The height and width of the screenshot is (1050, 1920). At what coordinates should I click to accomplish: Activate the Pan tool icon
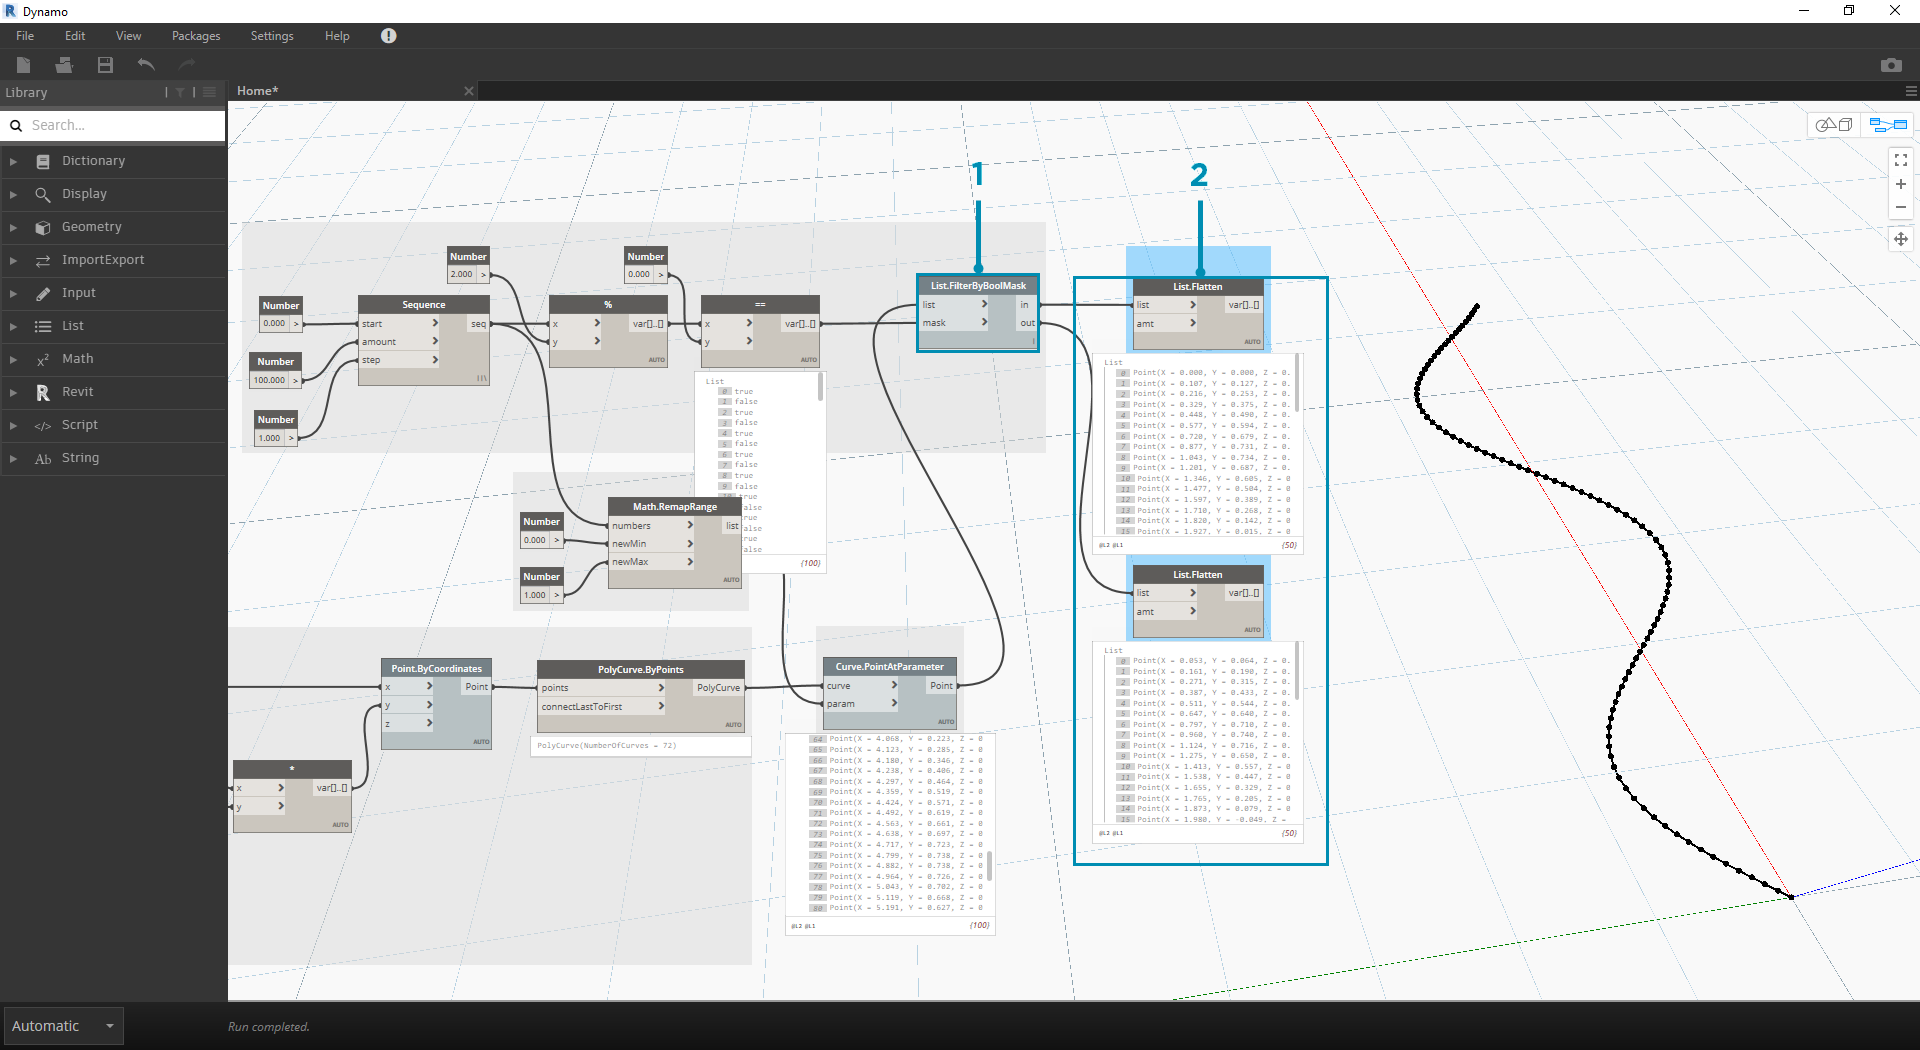pos(1900,239)
